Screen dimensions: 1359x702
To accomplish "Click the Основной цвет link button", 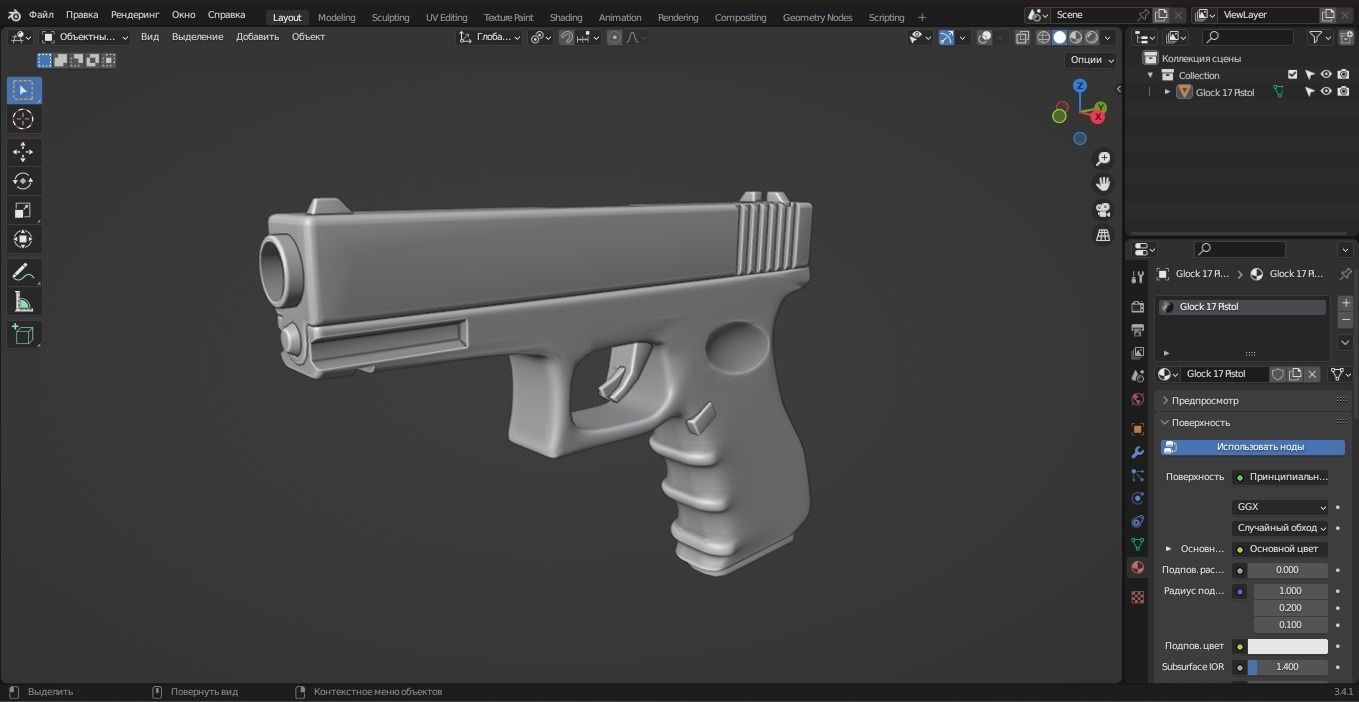I will click(x=1280, y=549).
